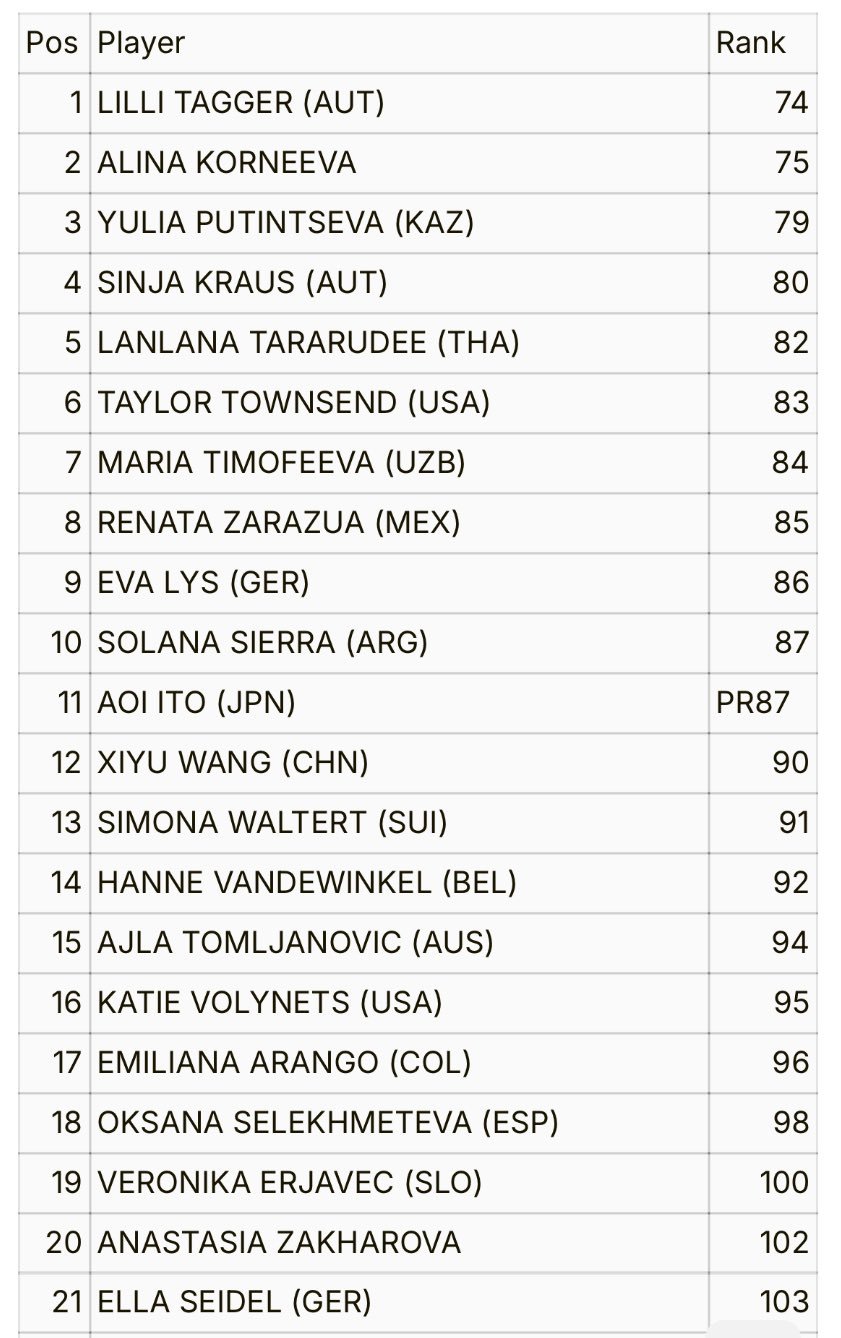This screenshot has width=841, height=1338.
Task: Click the AJLA TOMLJANOVIC (AUS) cell
Action: 399,943
